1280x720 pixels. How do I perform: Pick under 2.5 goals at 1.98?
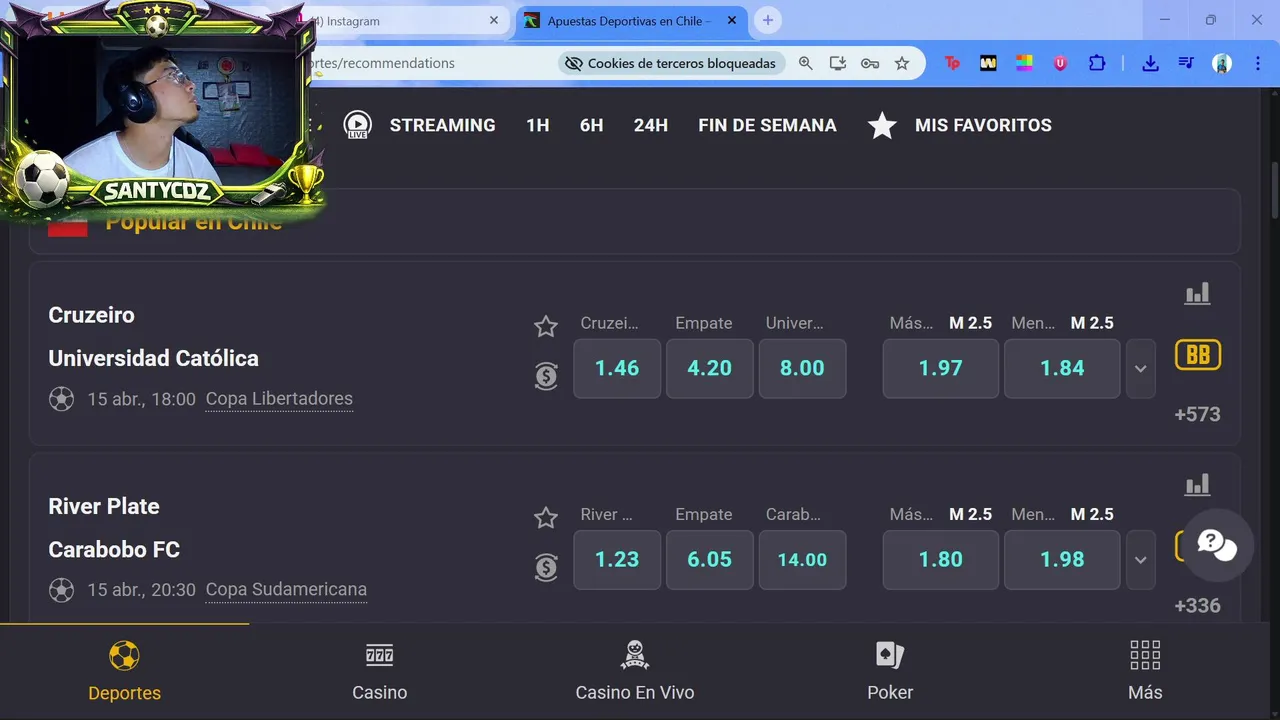coord(1062,559)
